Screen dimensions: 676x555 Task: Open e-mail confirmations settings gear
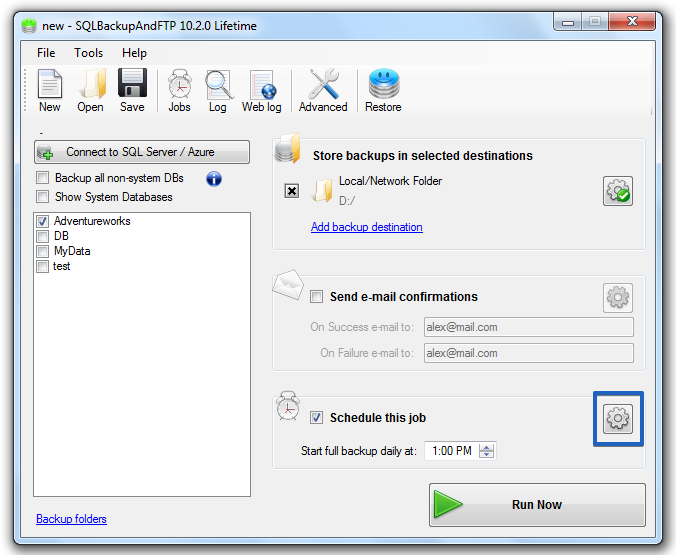tap(618, 298)
